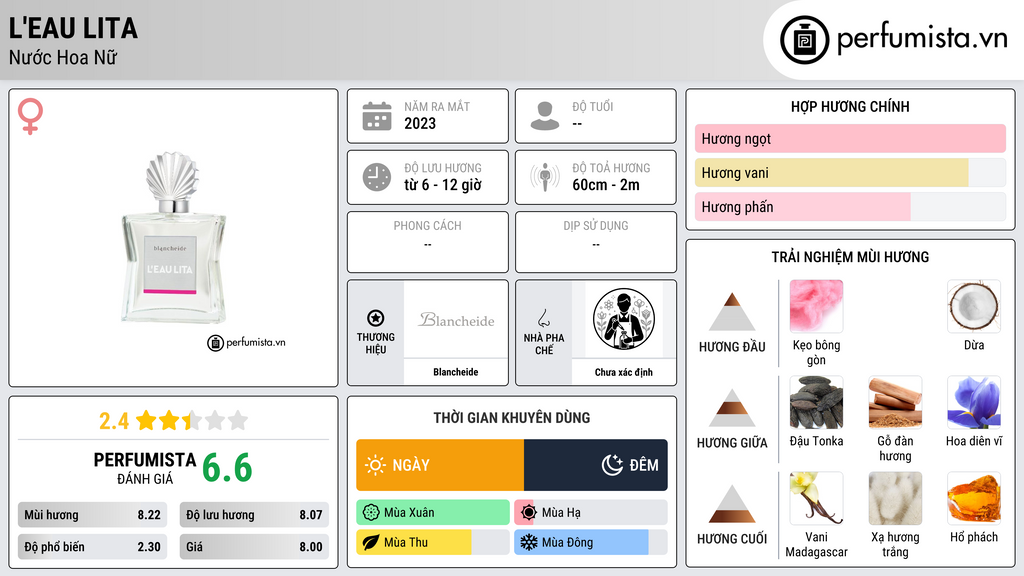Click the leaf icon beside Mùa Thu

pos(371,542)
